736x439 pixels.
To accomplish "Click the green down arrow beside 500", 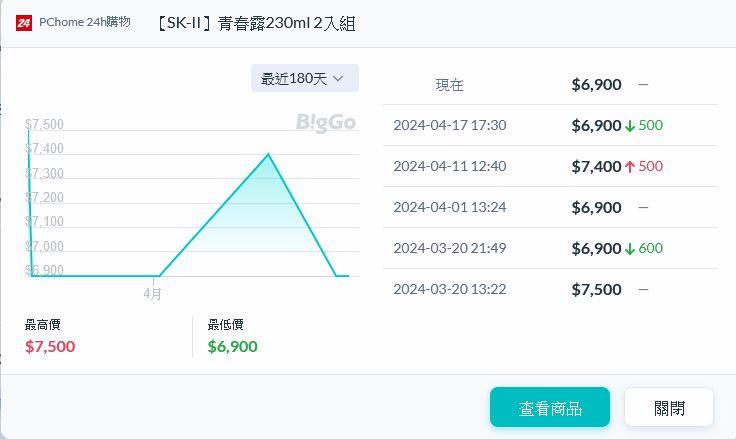I will [x=630, y=126].
